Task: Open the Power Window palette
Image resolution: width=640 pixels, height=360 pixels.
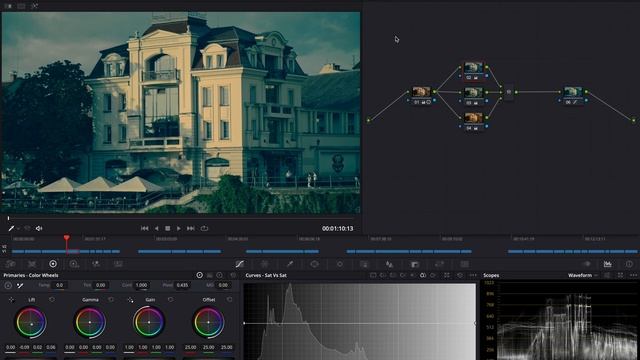Action: (x=314, y=264)
